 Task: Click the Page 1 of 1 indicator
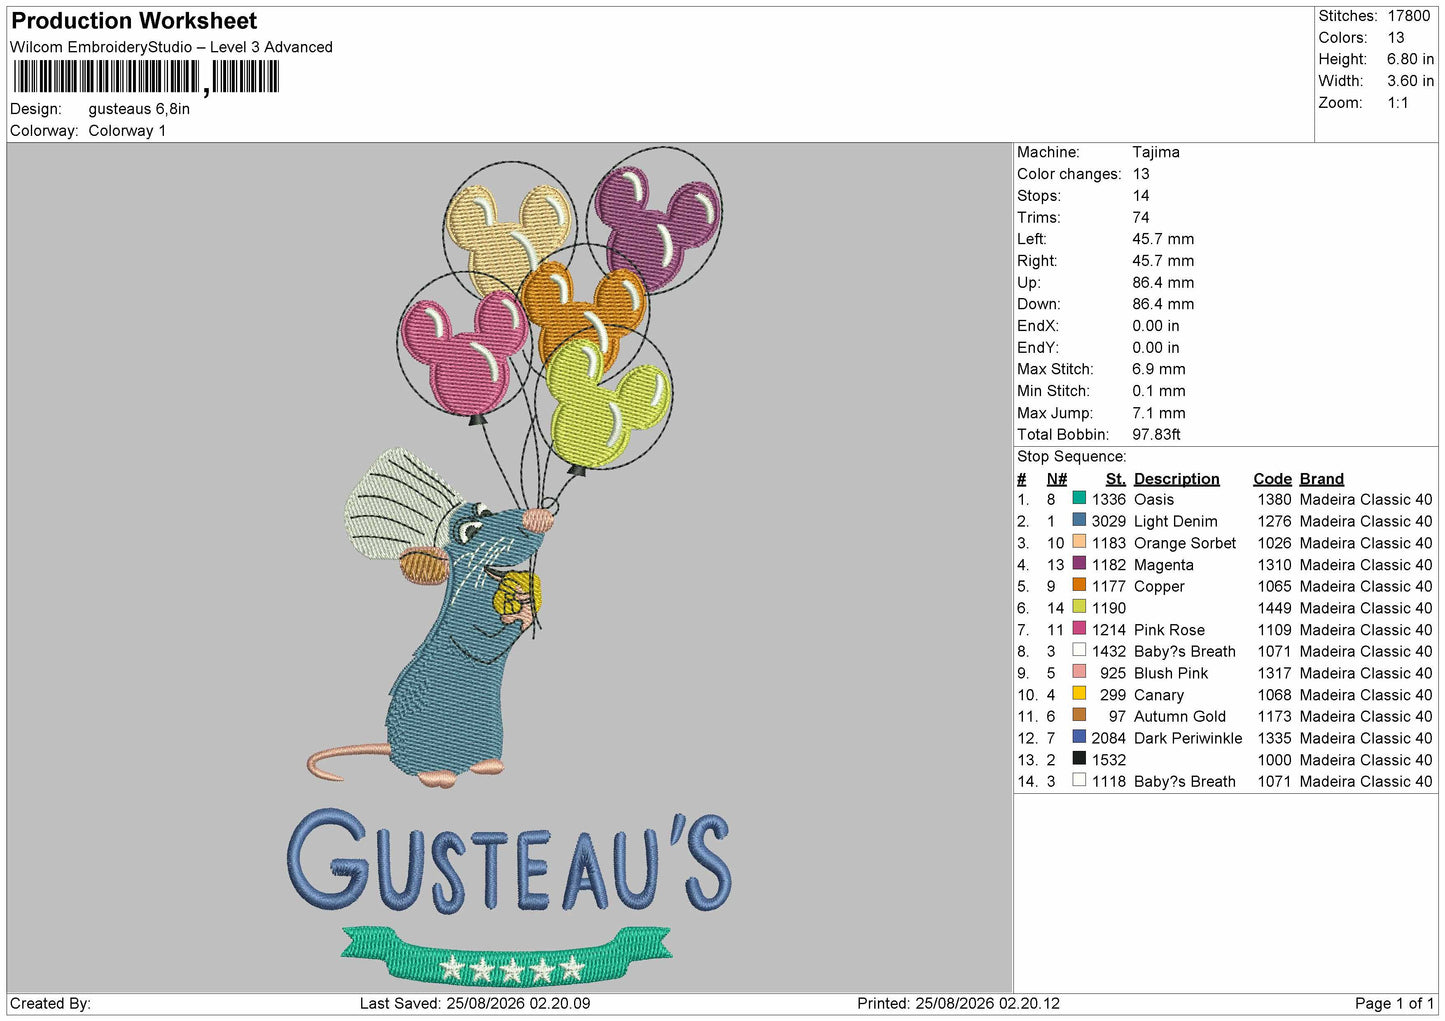pyautogui.click(x=1394, y=1003)
